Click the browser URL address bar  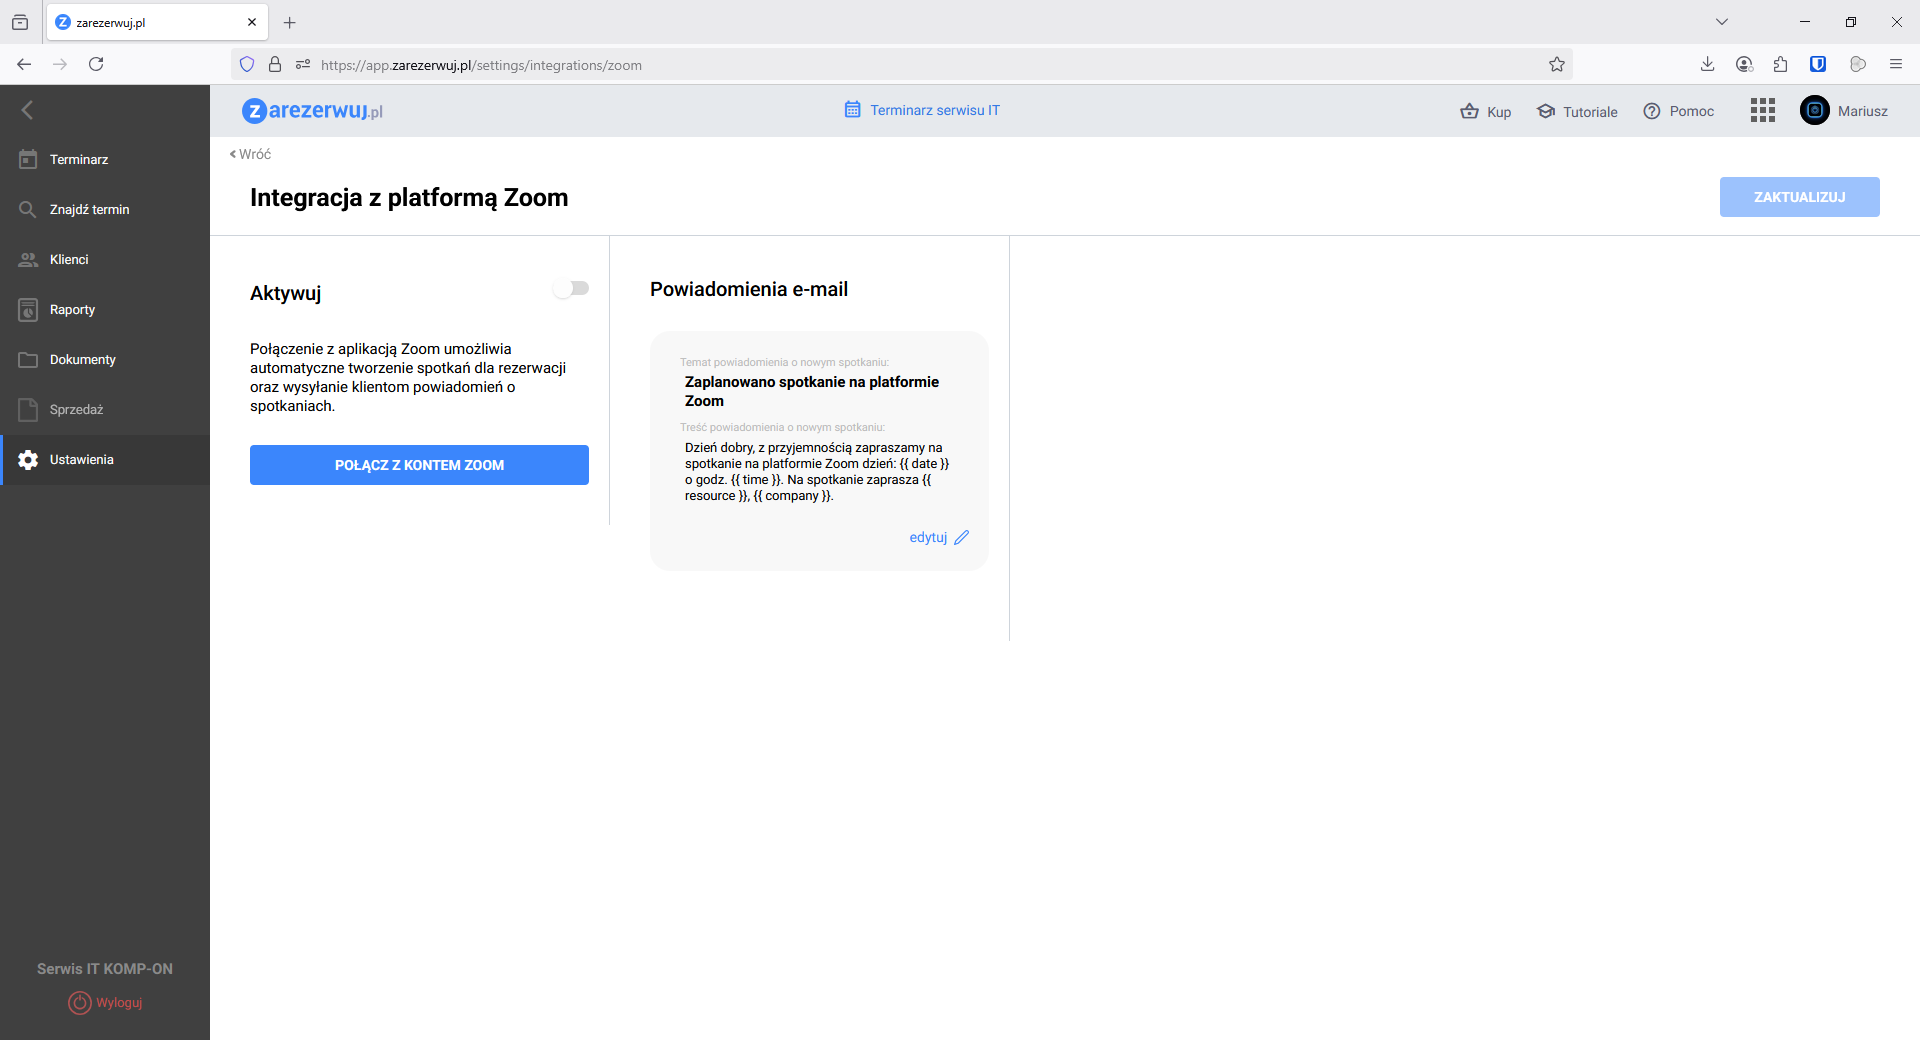(x=900, y=65)
